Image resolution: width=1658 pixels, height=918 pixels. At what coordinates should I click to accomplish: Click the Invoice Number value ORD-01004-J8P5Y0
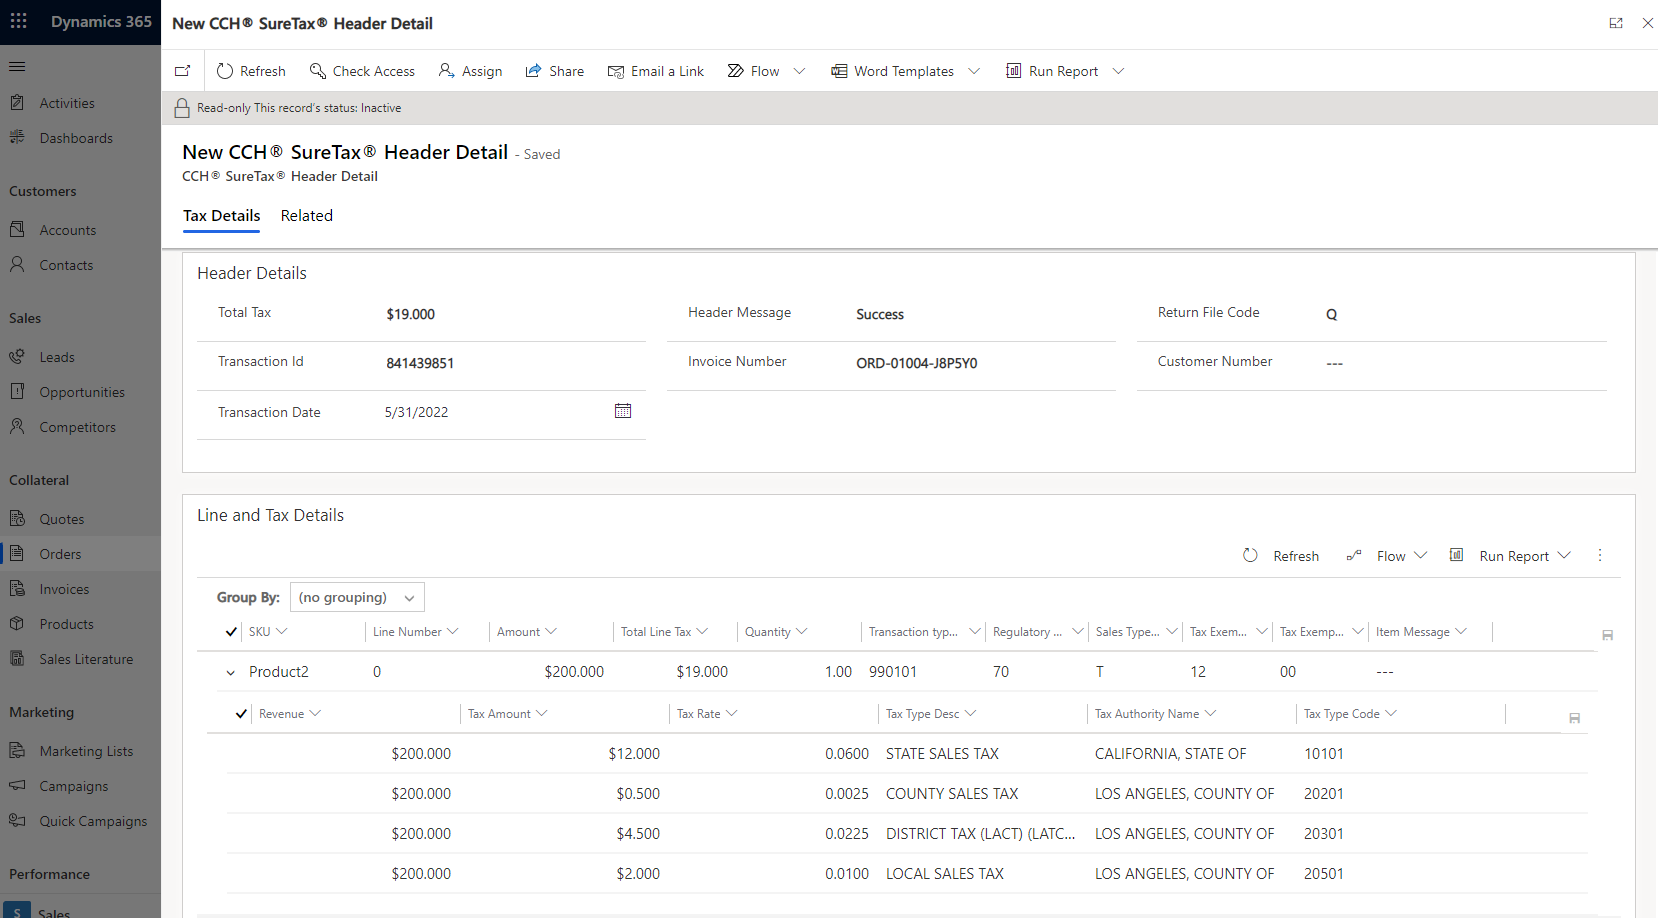pyautogui.click(x=917, y=363)
